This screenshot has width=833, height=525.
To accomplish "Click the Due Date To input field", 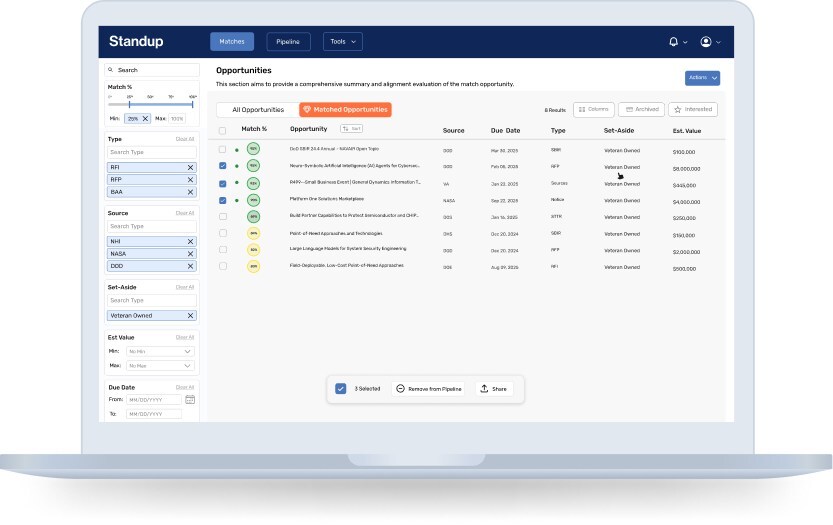I will click(154, 414).
